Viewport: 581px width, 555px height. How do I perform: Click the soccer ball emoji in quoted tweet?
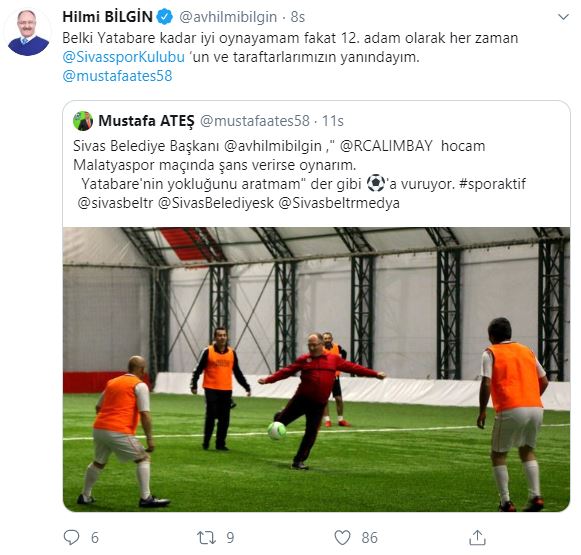click(x=376, y=183)
